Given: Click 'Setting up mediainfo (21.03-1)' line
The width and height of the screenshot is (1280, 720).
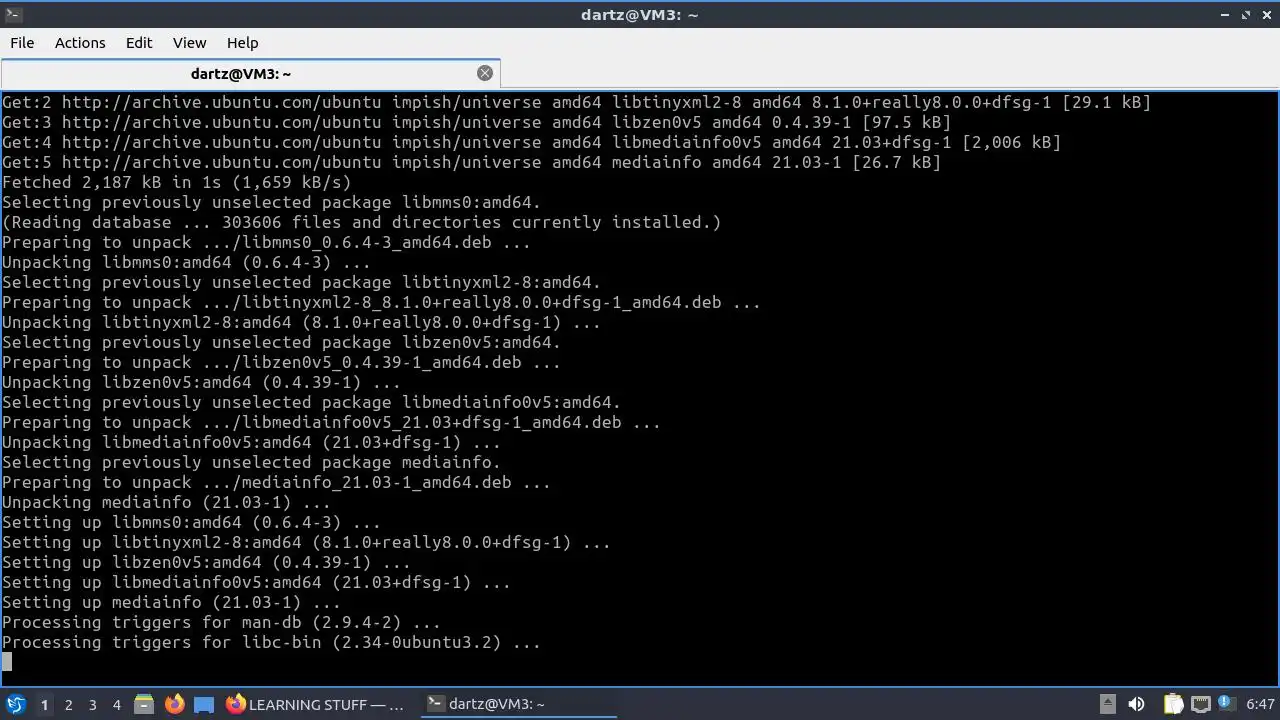Looking at the screenshot, I should [x=171, y=602].
